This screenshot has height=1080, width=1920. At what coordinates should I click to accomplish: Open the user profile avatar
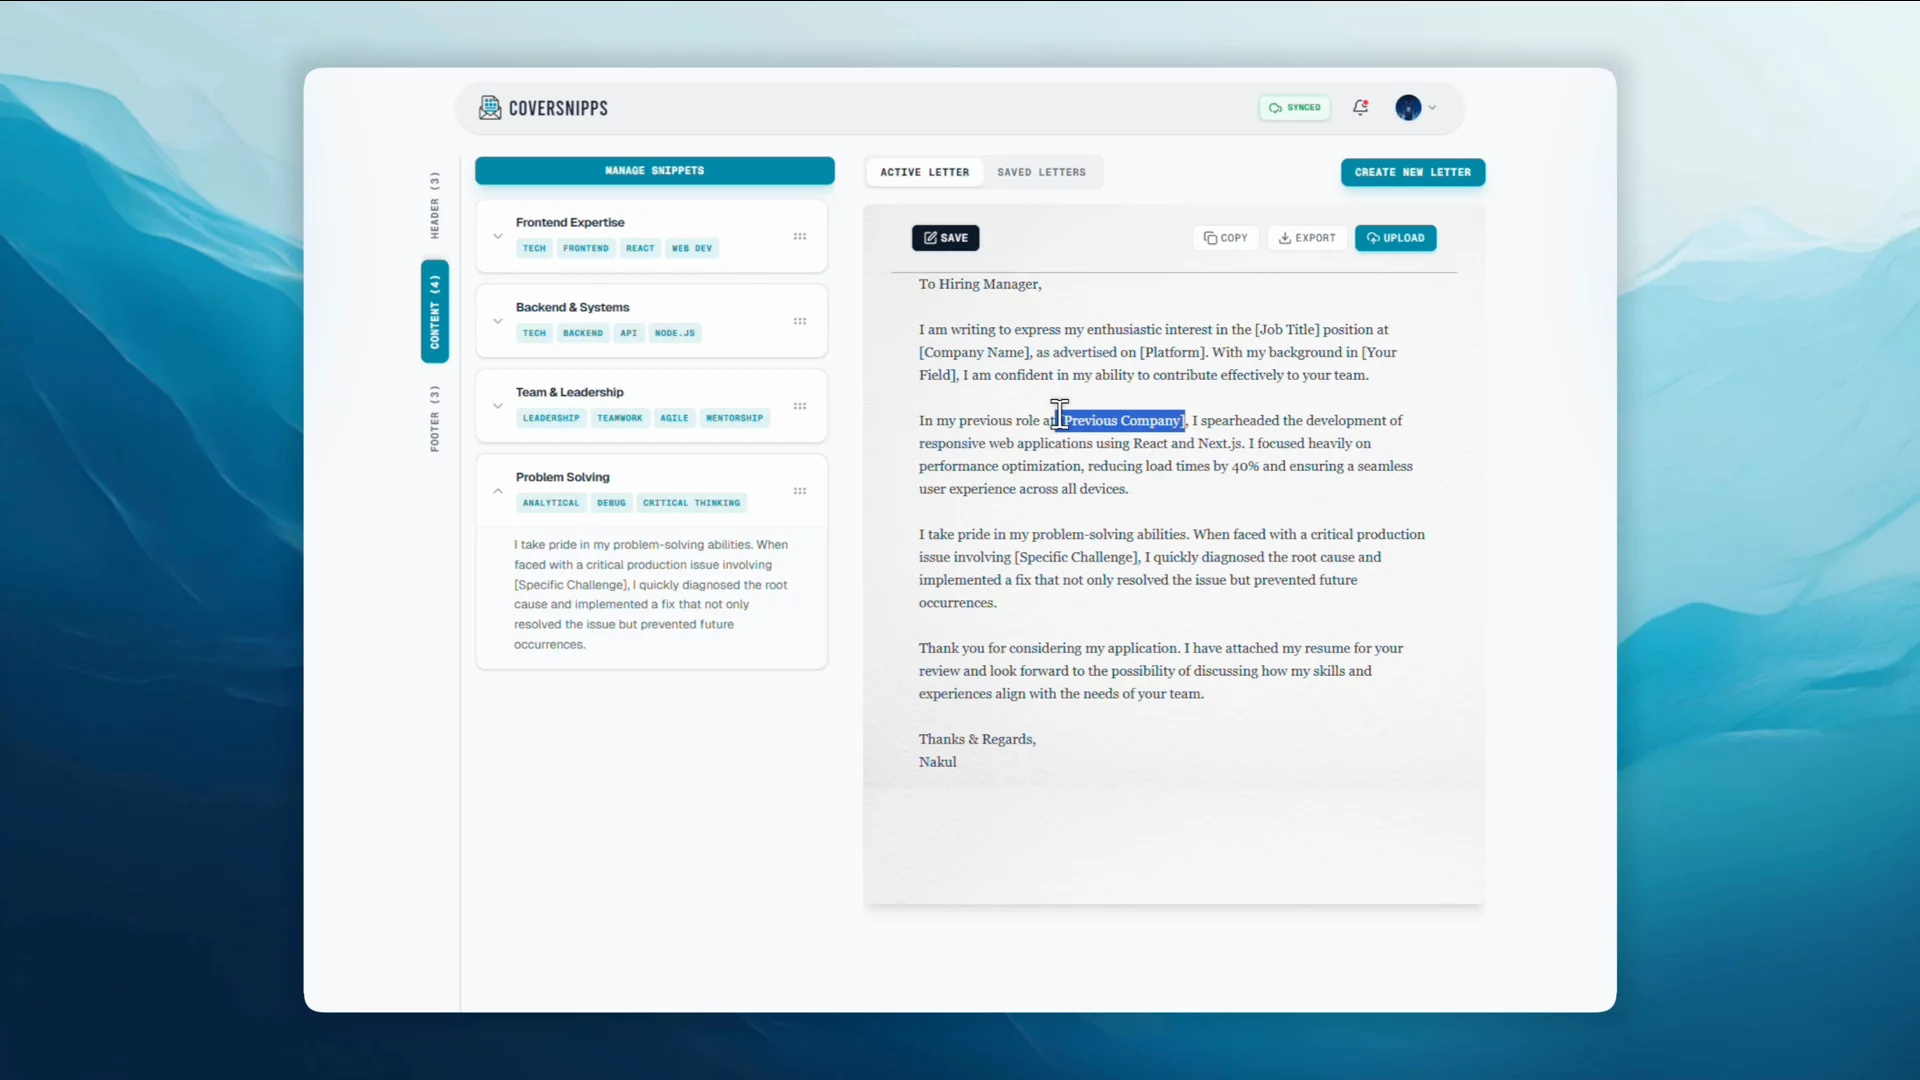(1408, 108)
